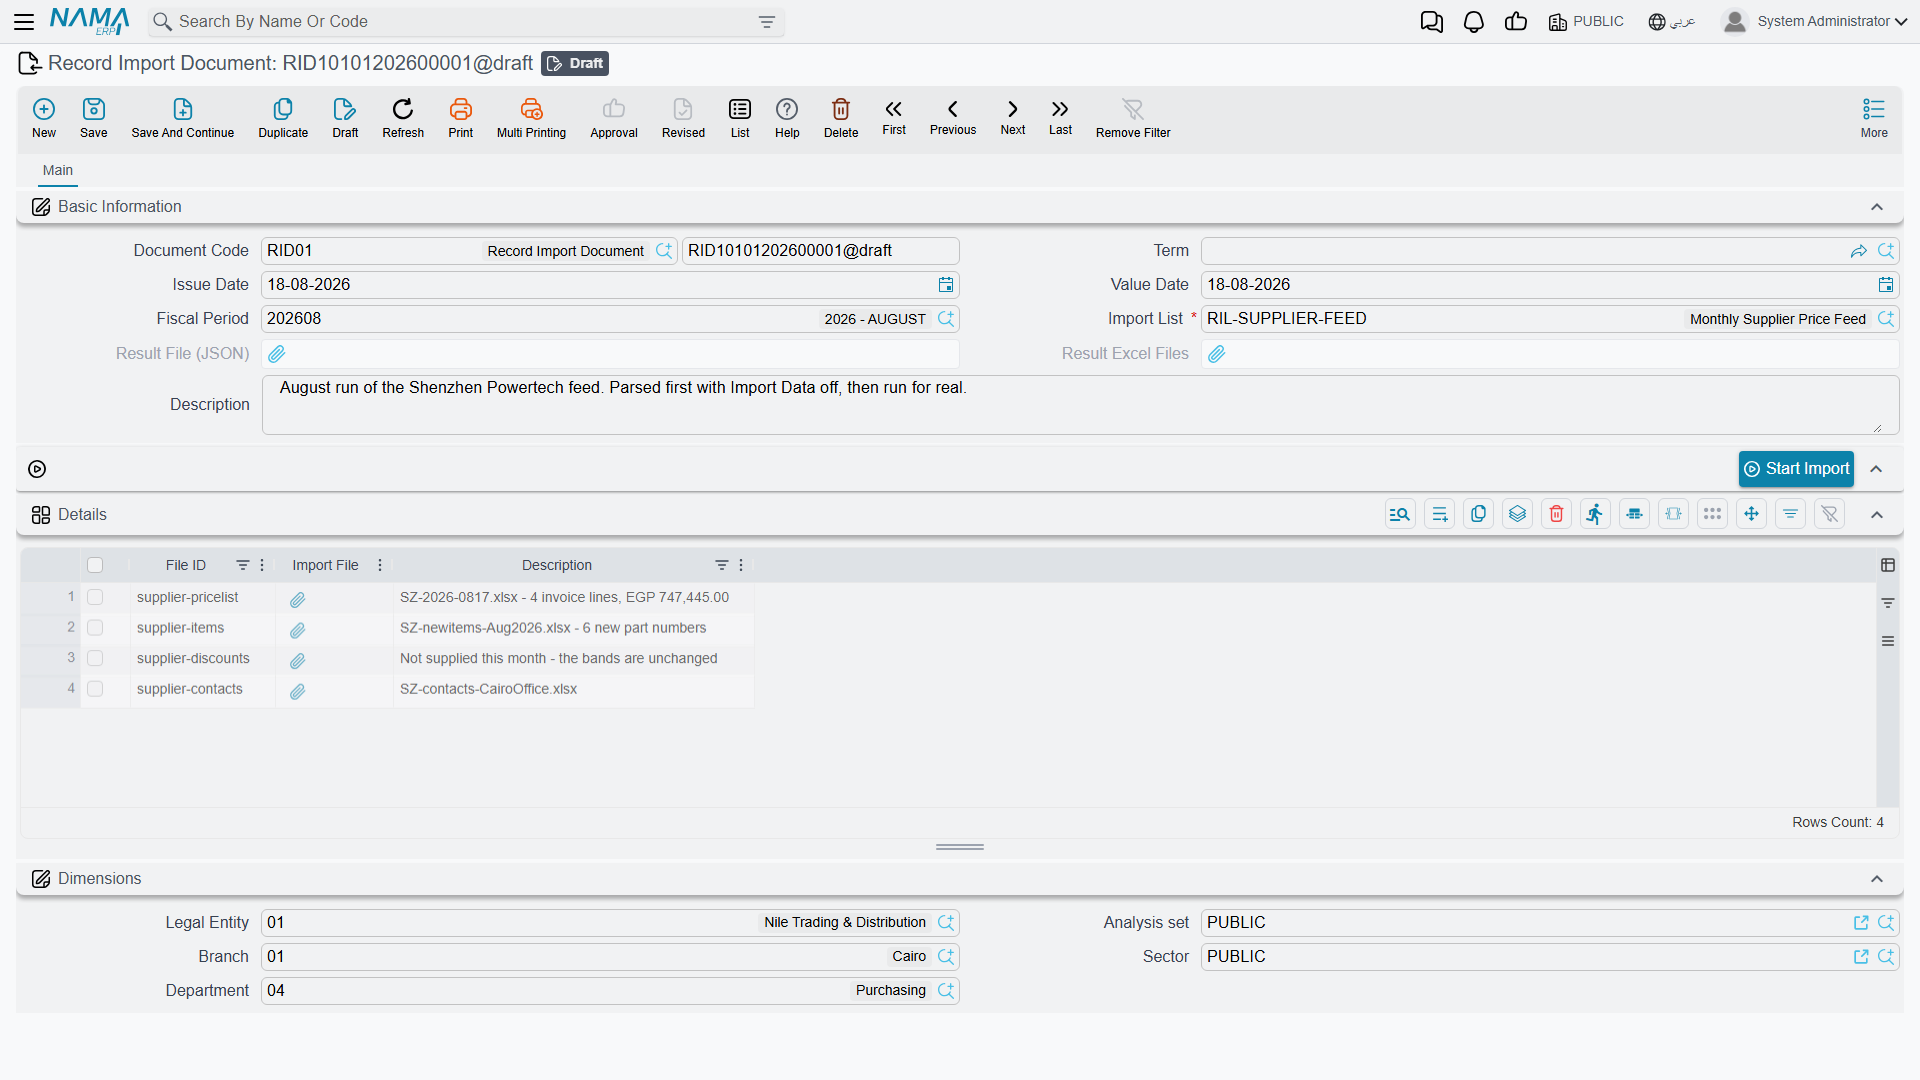Collapse the Start Import section
This screenshot has height=1080, width=1920.
pyautogui.click(x=1877, y=469)
